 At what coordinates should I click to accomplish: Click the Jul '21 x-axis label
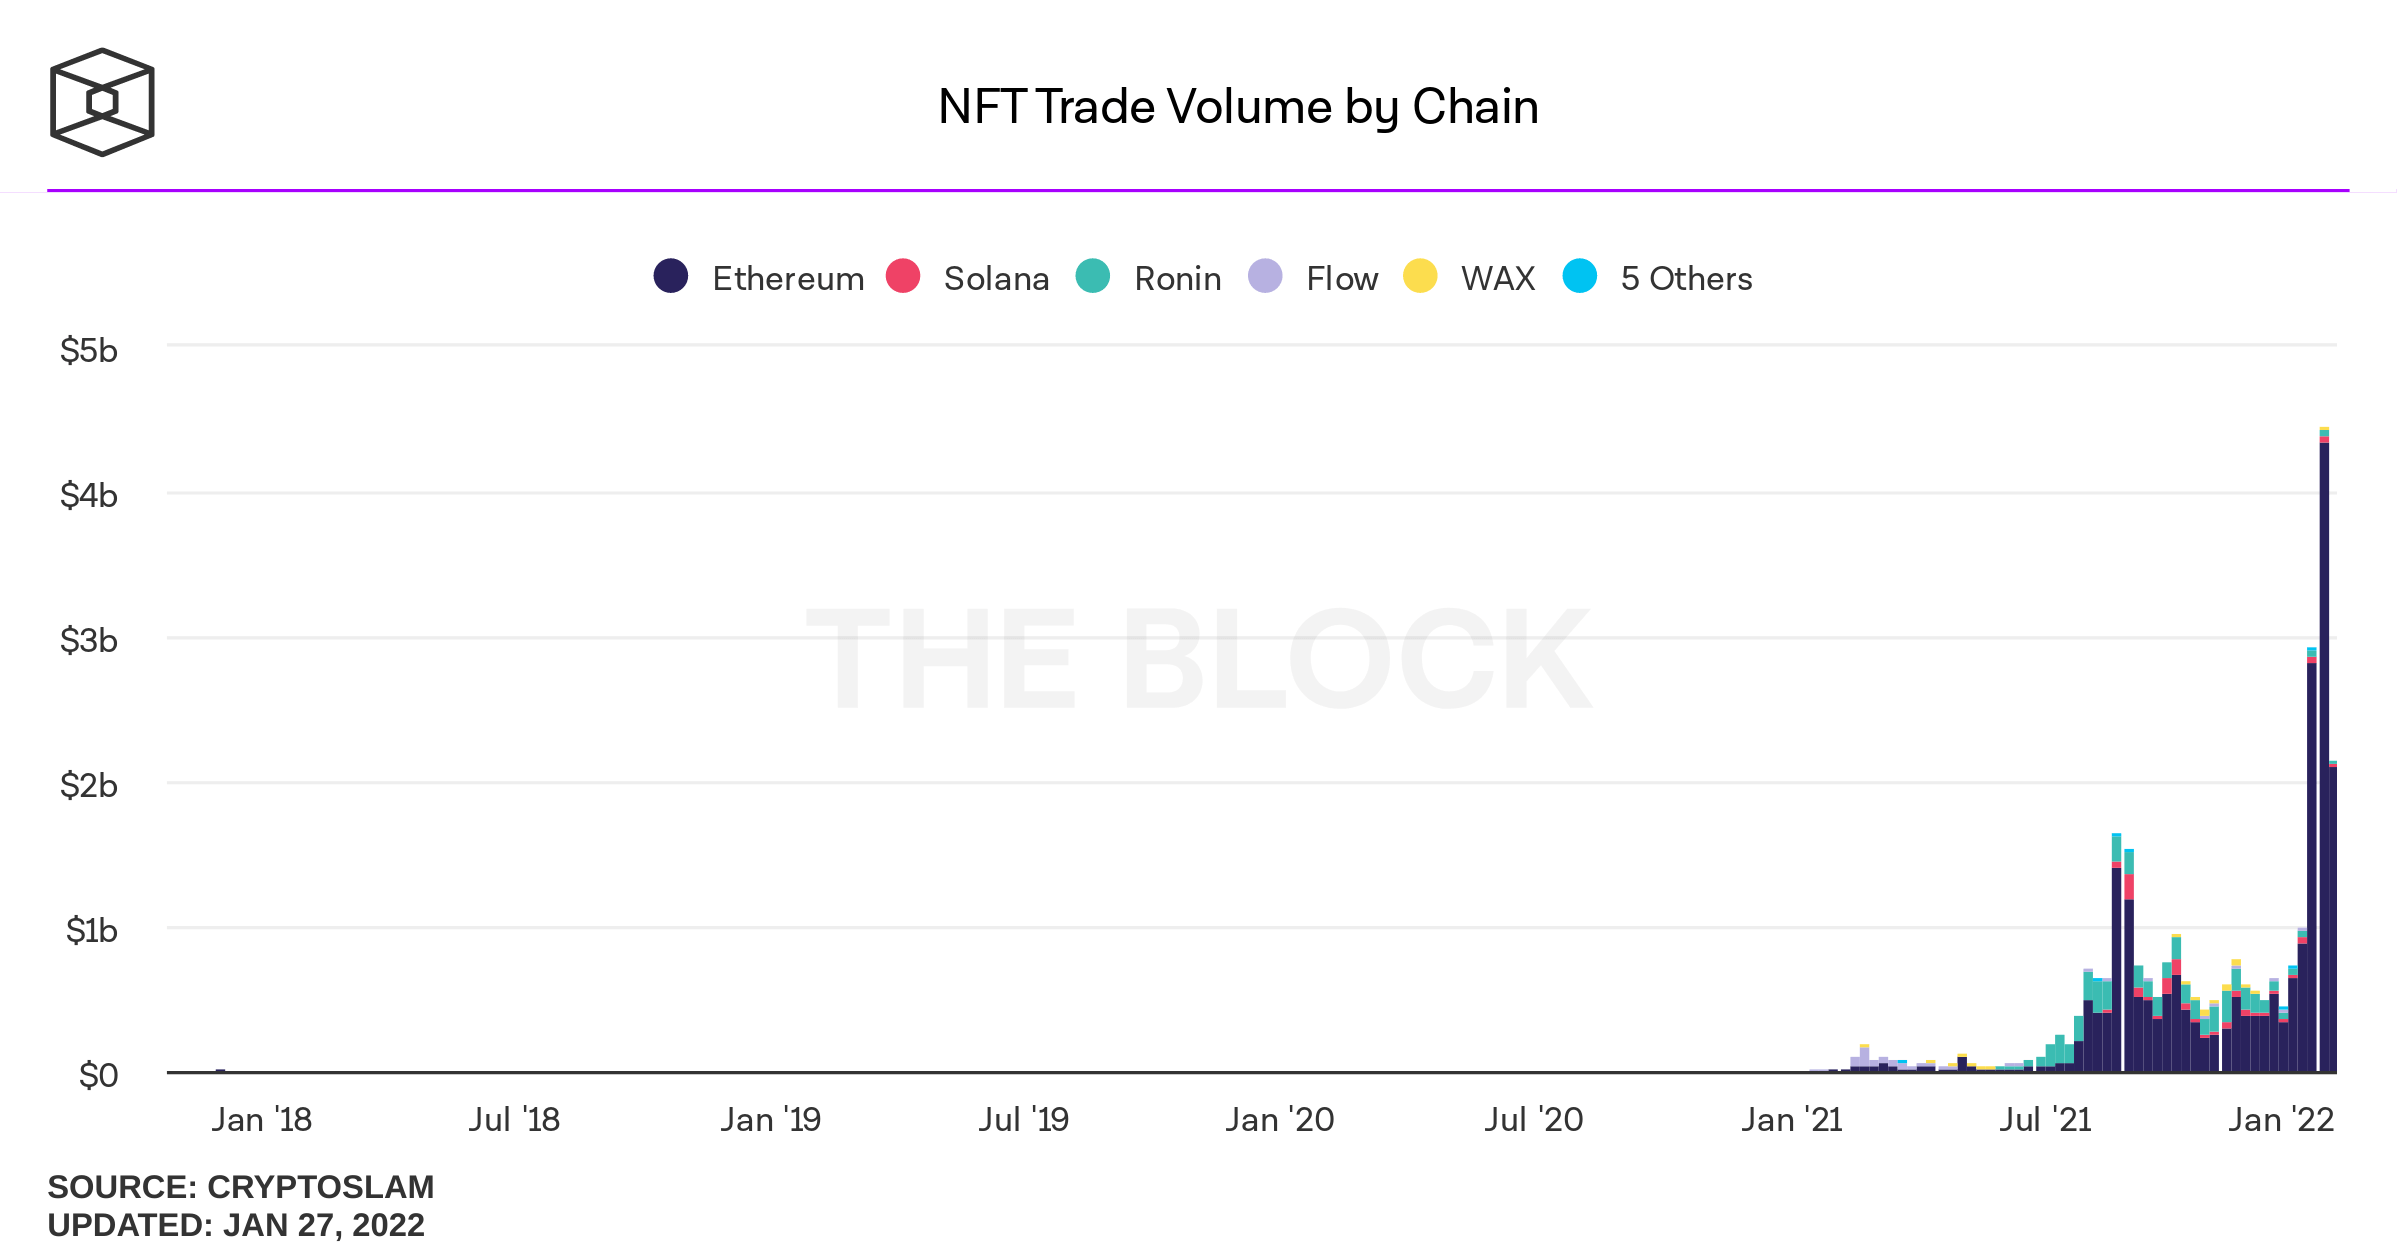point(2045,1119)
